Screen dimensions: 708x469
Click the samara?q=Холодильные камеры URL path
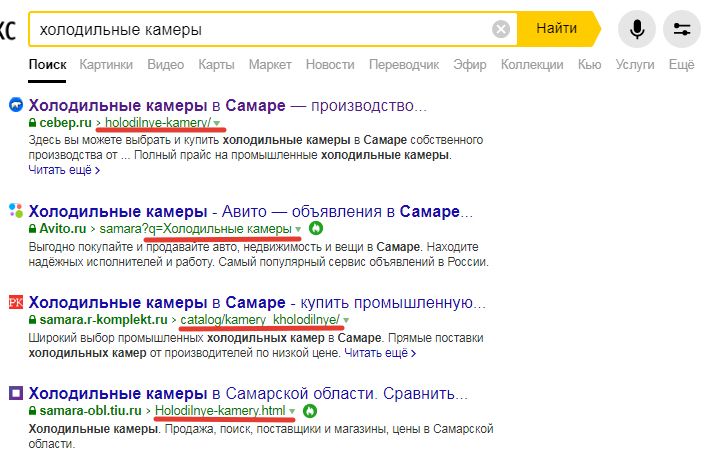click(196, 229)
